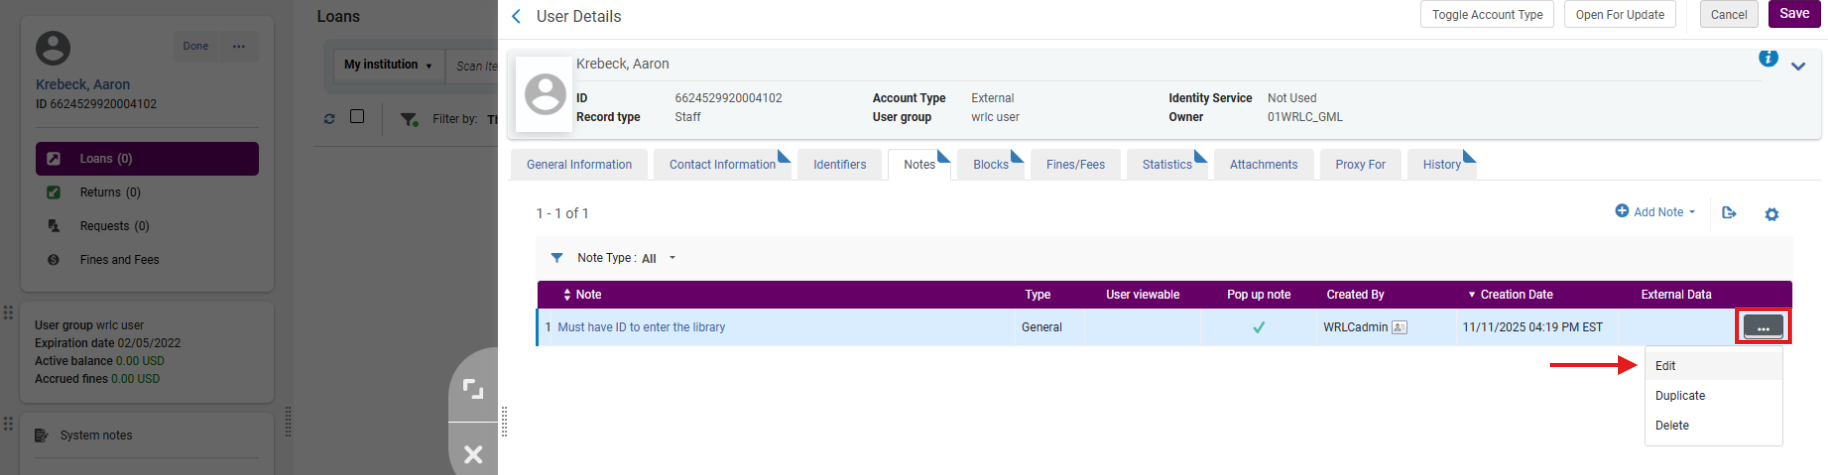Image resolution: width=1828 pixels, height=475 pixels.
Task: Click the refresh icon in Loans panel
Action: (x=329, y=119)
